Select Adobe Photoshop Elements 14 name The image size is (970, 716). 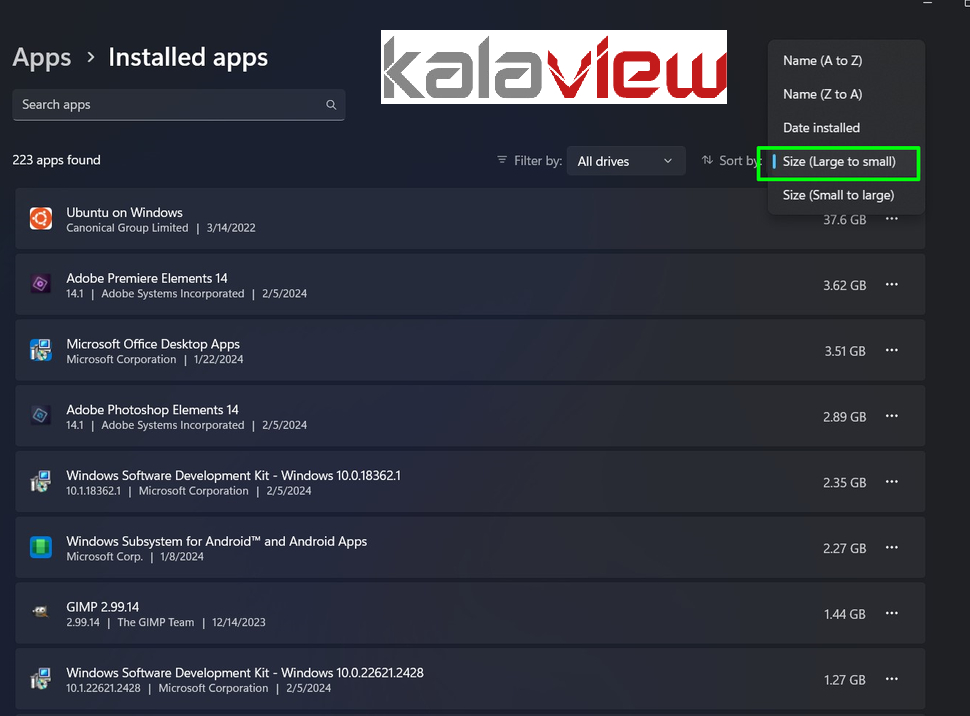tap(152, 410)
